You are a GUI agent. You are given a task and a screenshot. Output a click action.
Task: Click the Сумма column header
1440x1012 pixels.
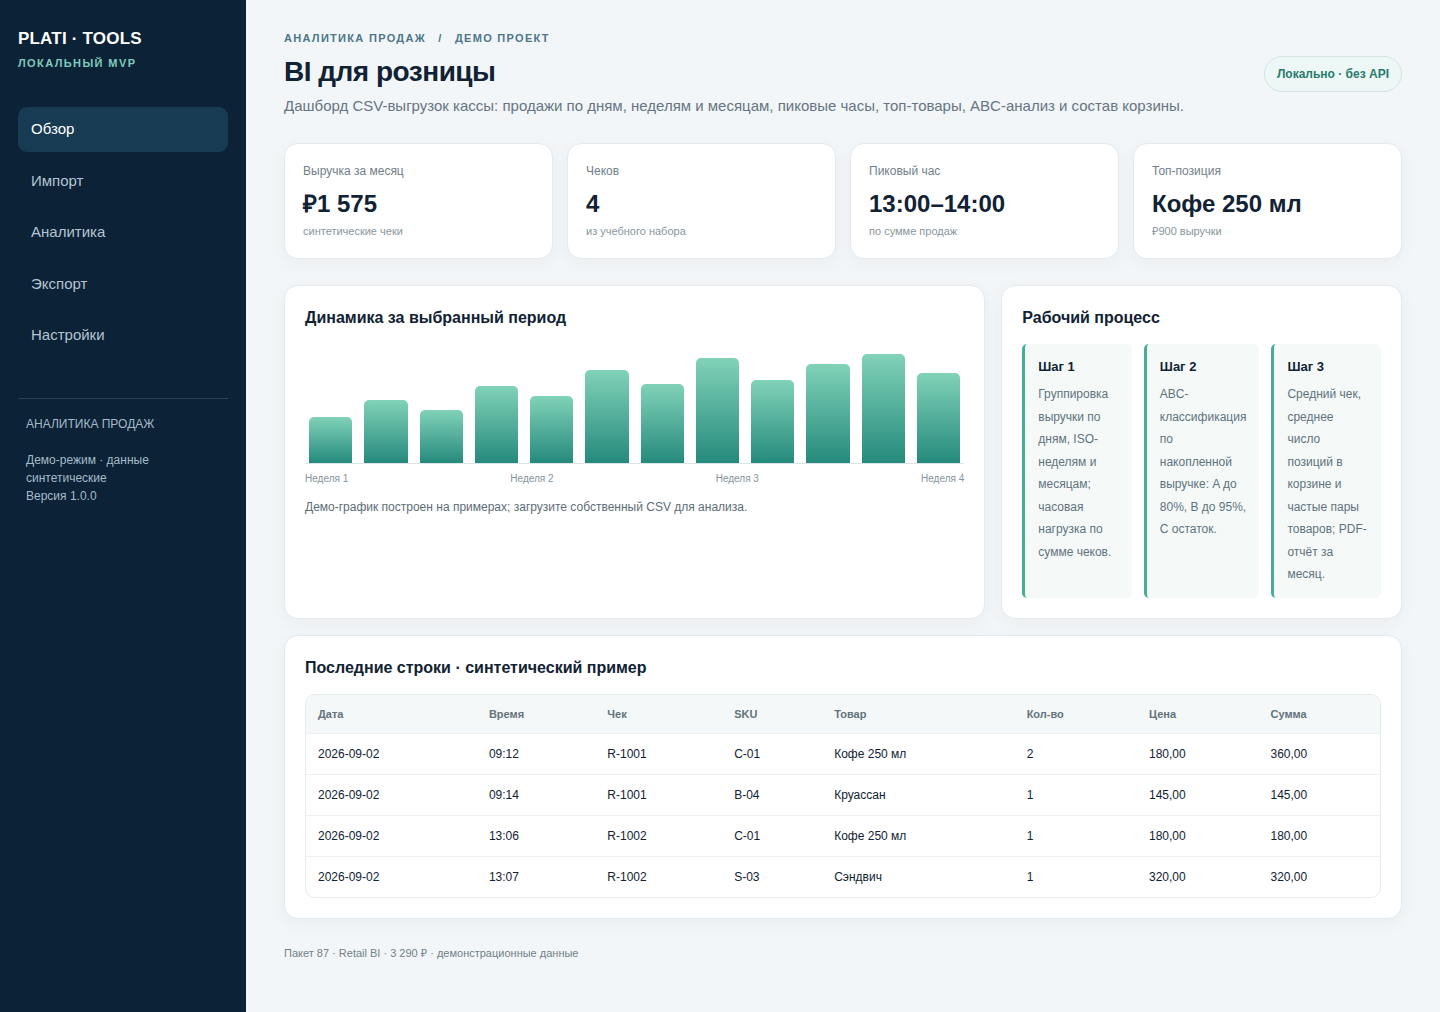coord(1288,714)
